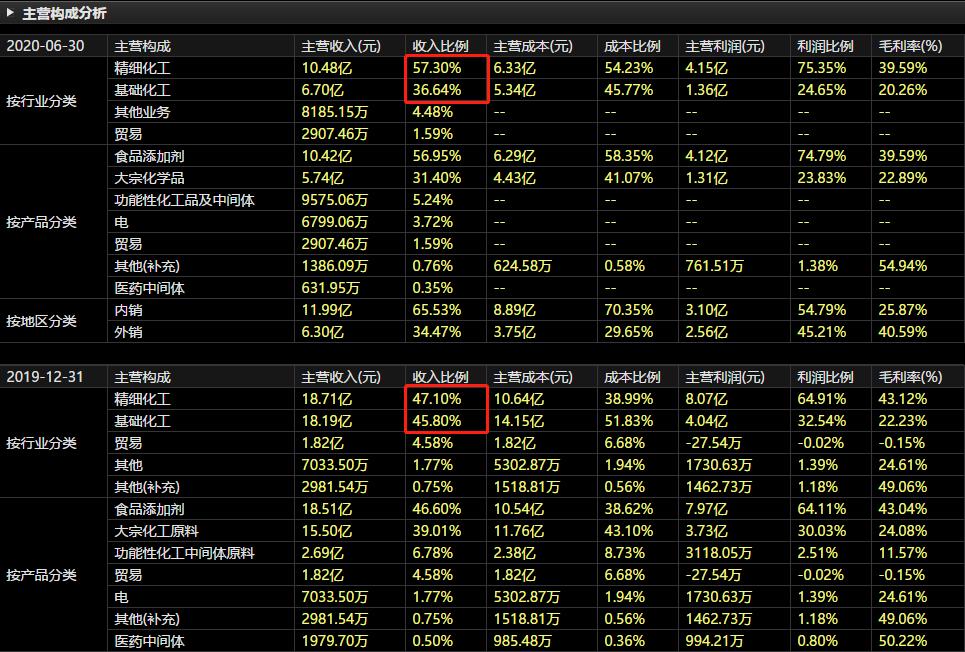
Task: Select the 内销 region row
Action: [535, 310]
